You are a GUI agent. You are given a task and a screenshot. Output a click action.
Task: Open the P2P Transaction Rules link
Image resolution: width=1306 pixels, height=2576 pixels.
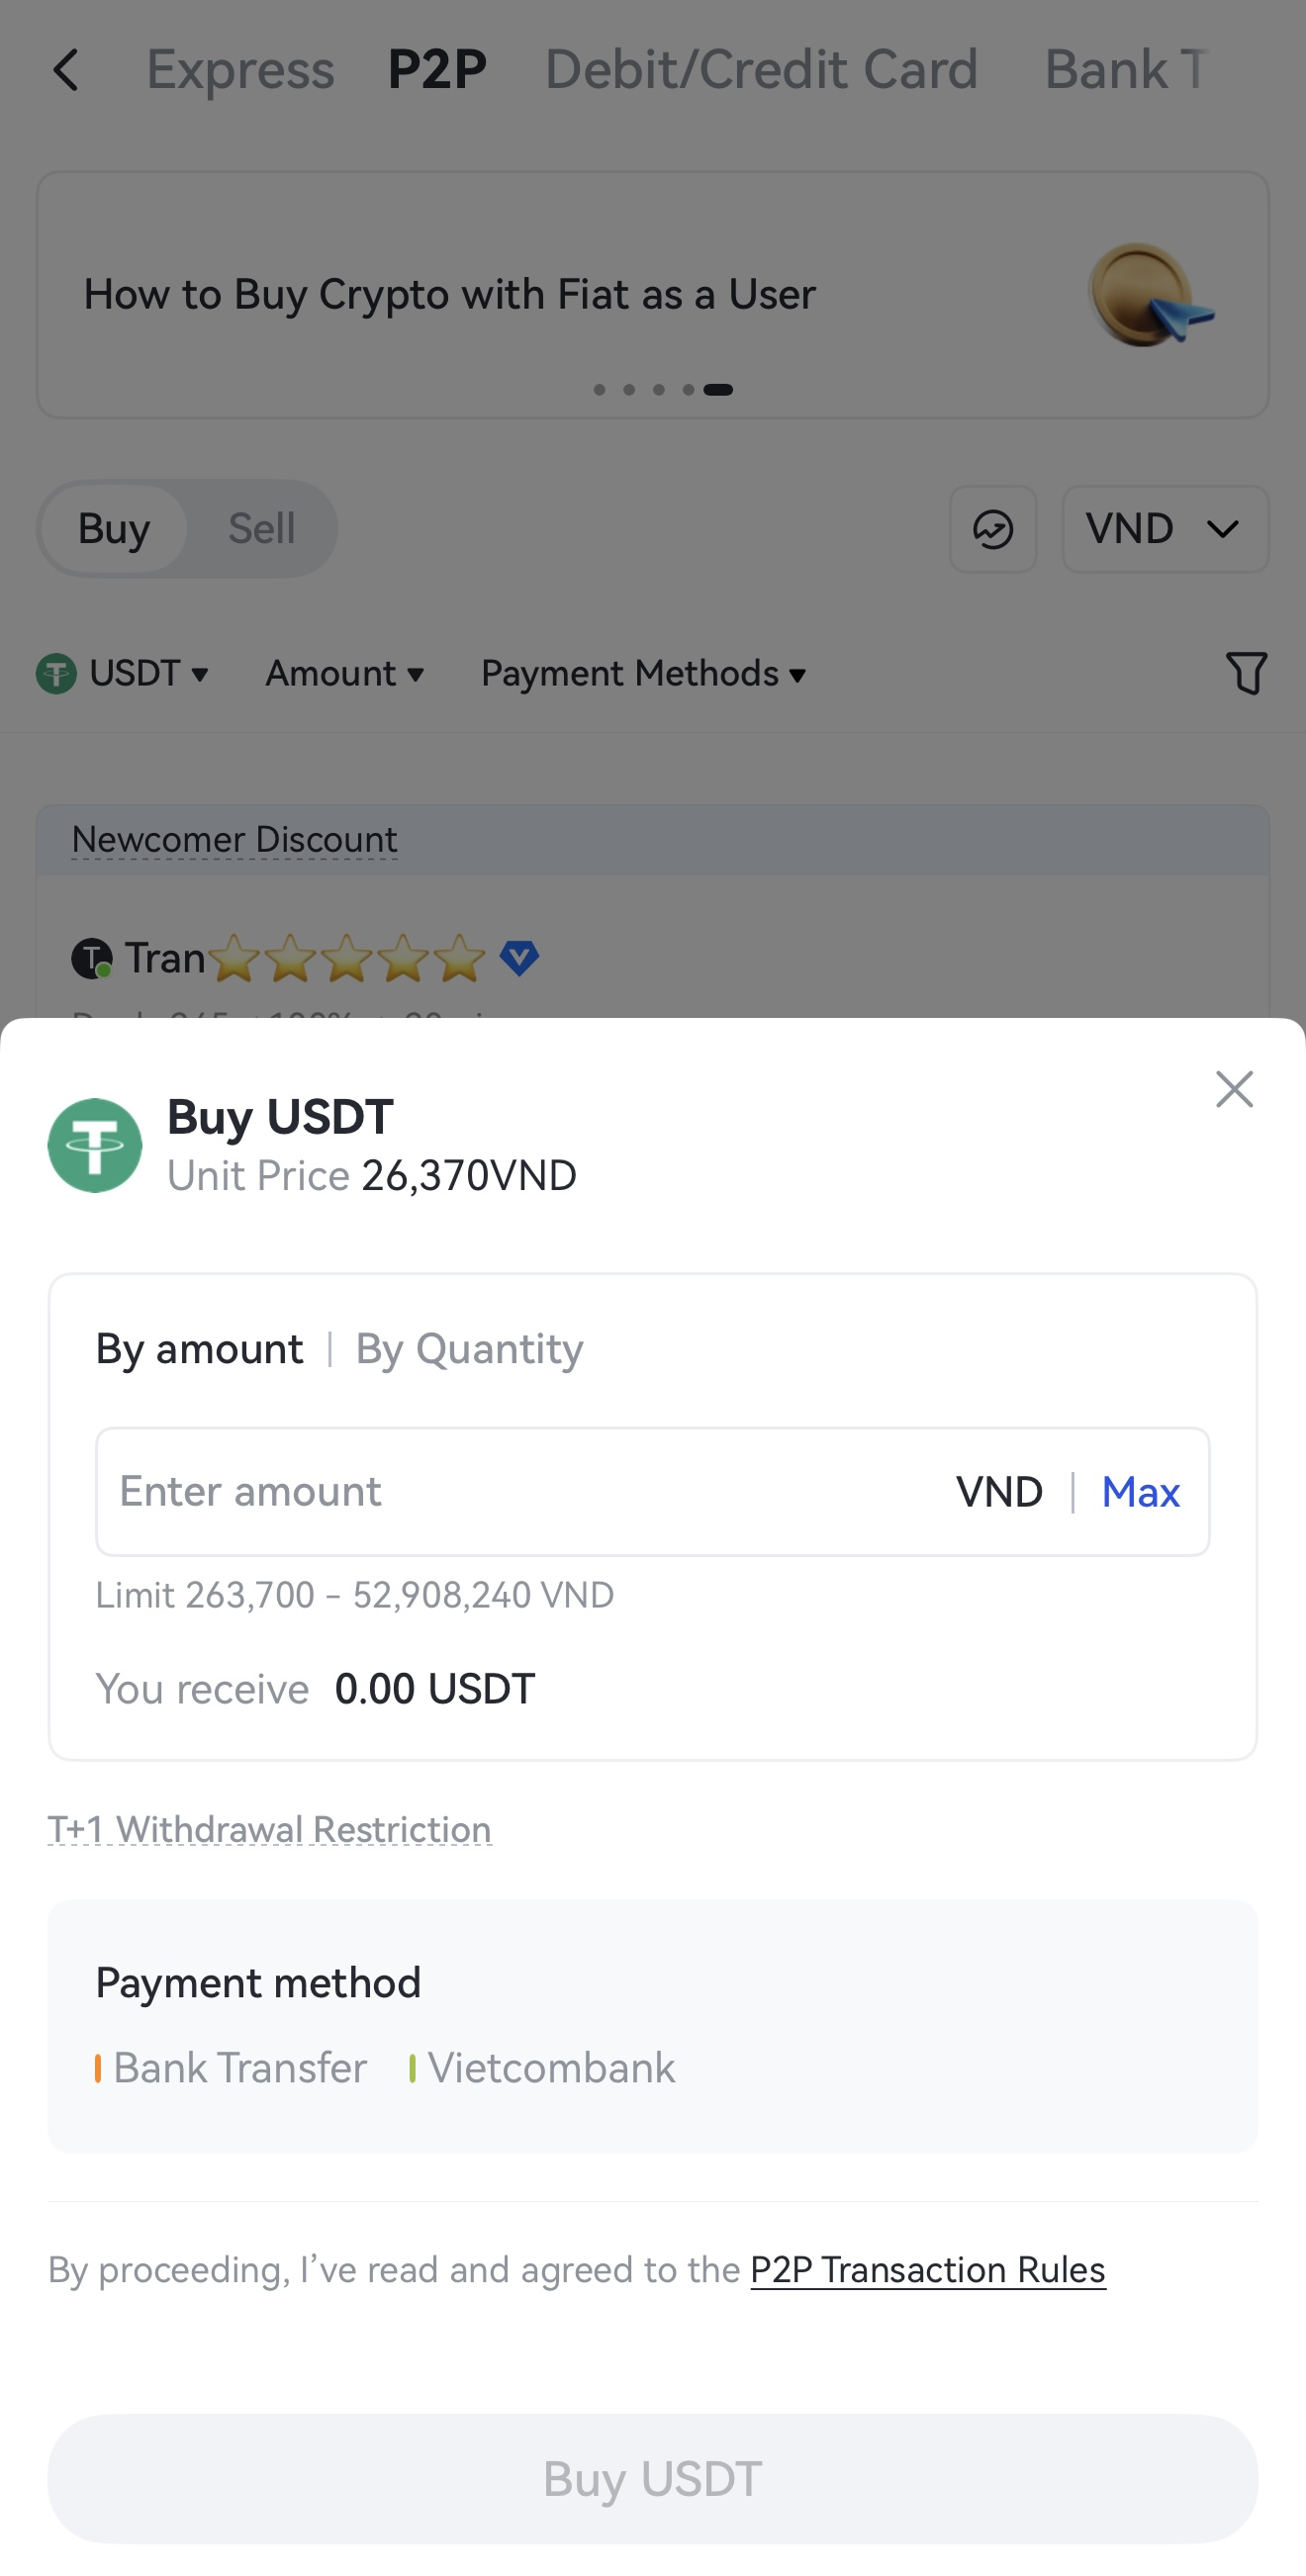click(x=927, y=2270)
